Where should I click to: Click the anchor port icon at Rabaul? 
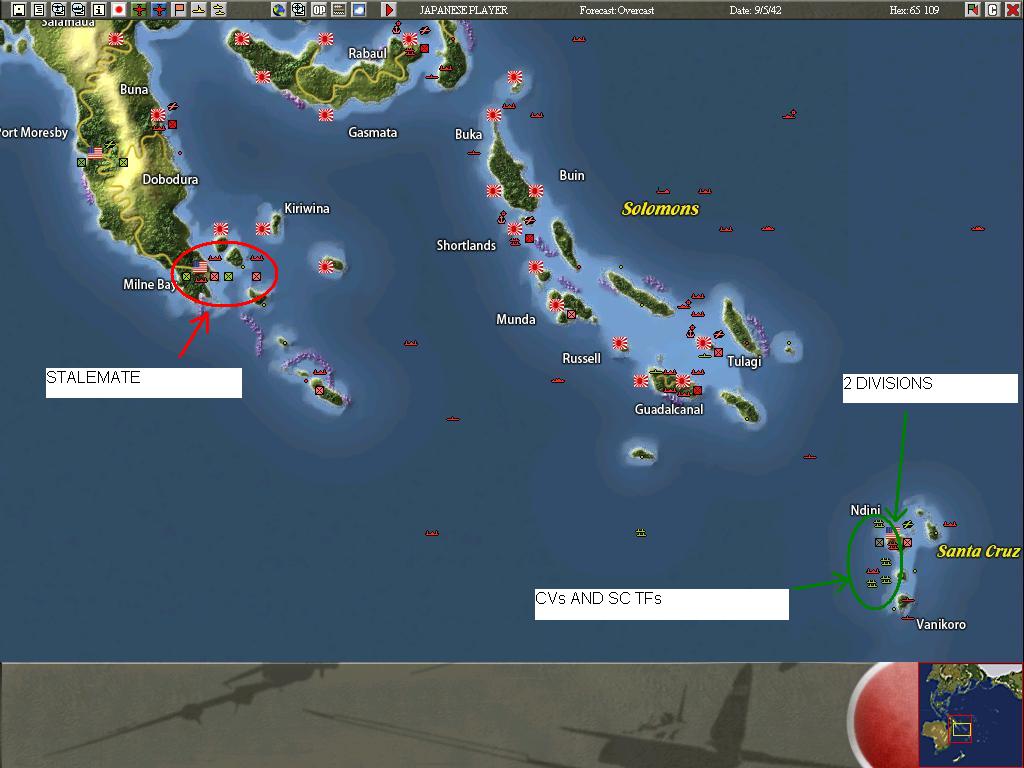point(396,28)
